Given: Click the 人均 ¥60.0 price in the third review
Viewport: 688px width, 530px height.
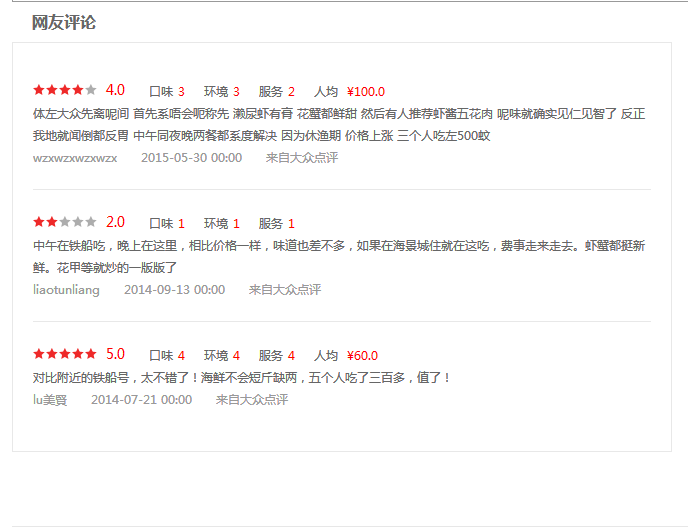Looking at the screenshot, I should (346, 355).
